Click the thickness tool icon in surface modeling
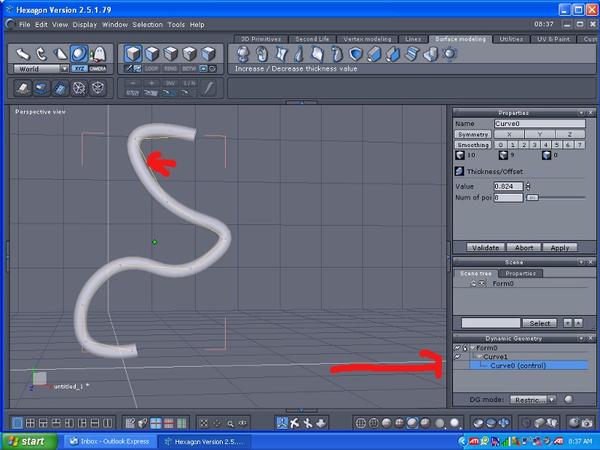 pyautogui.click(x=374, y=54)
